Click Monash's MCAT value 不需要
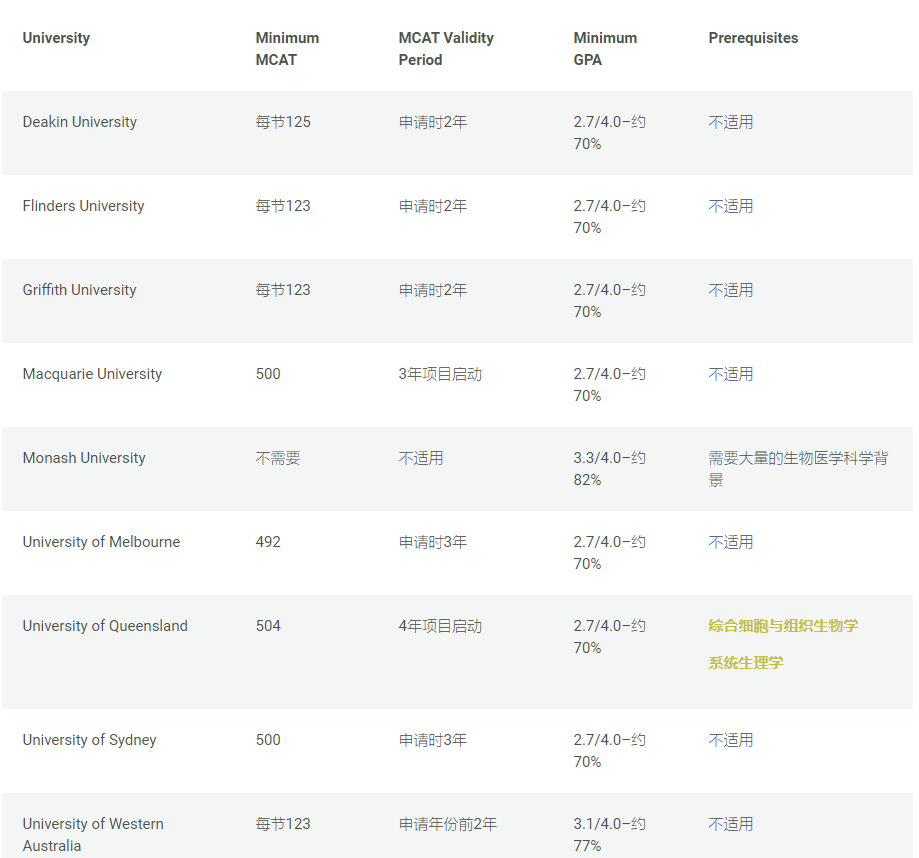 (278, 458)
